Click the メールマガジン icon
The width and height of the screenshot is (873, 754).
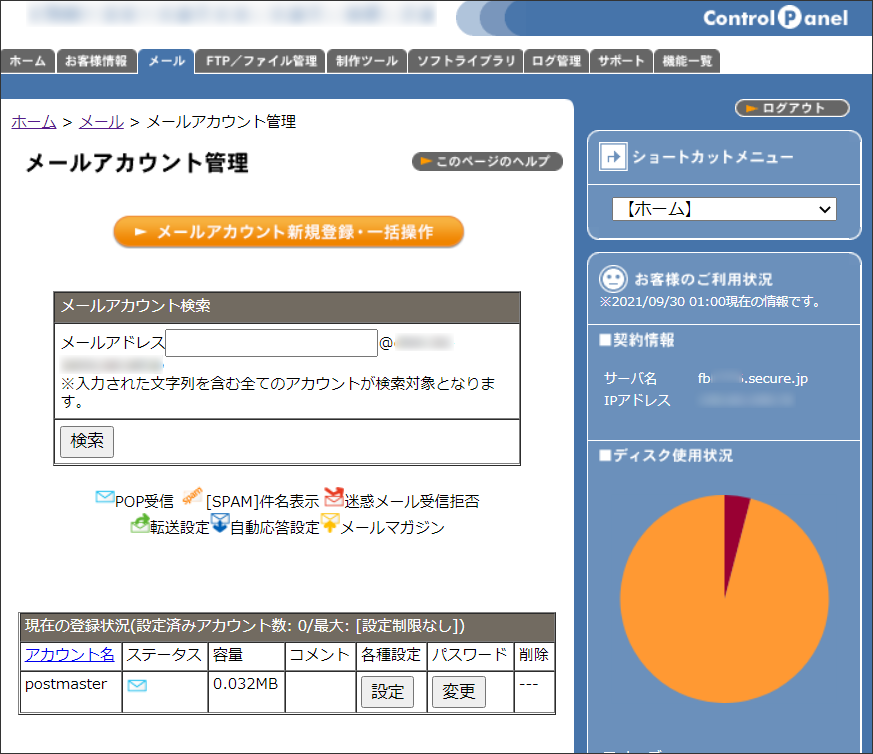(330, 523)
